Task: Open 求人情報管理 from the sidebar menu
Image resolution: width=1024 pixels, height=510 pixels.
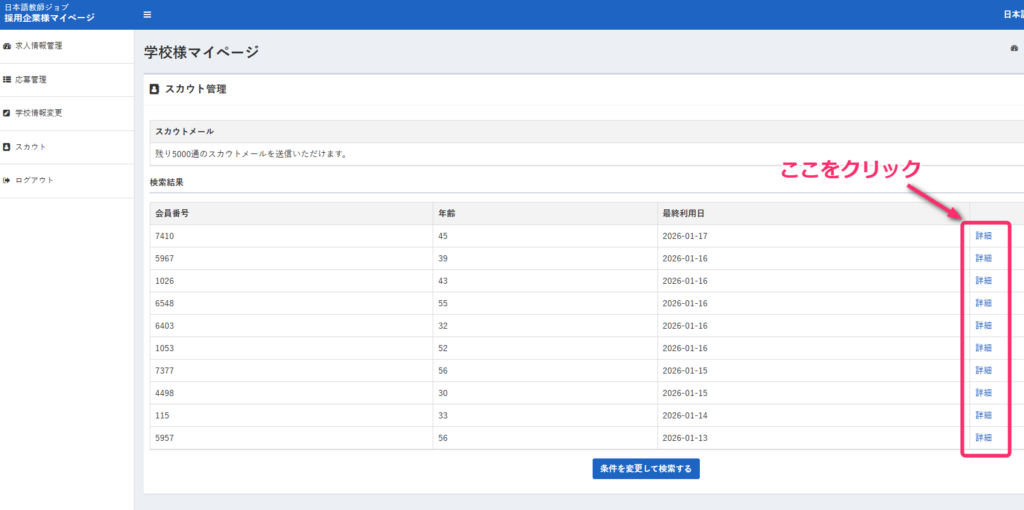Action: 38,46
